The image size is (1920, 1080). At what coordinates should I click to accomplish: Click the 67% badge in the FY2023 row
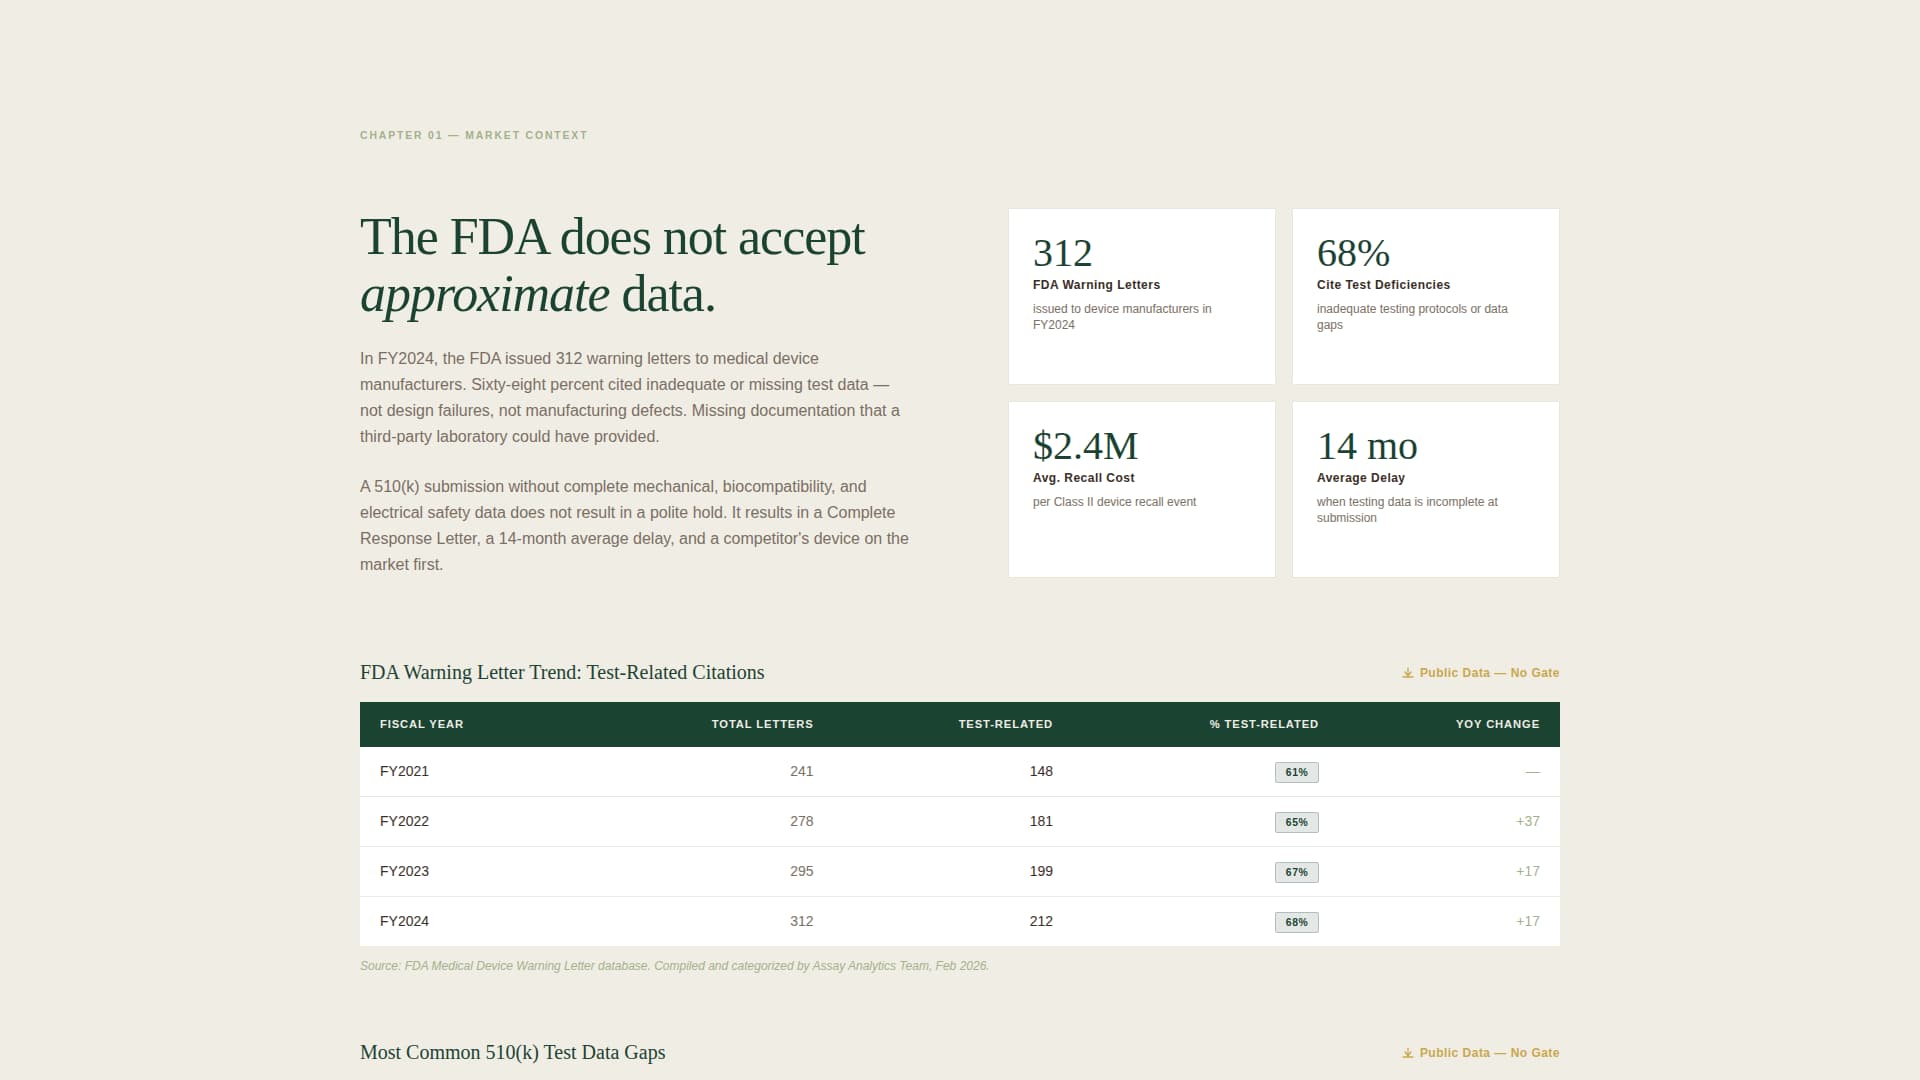coord(1296,871)
